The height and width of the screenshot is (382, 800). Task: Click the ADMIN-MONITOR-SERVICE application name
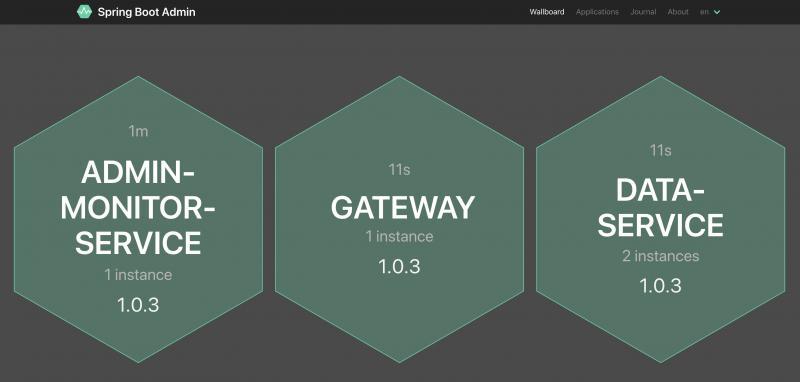138,207
